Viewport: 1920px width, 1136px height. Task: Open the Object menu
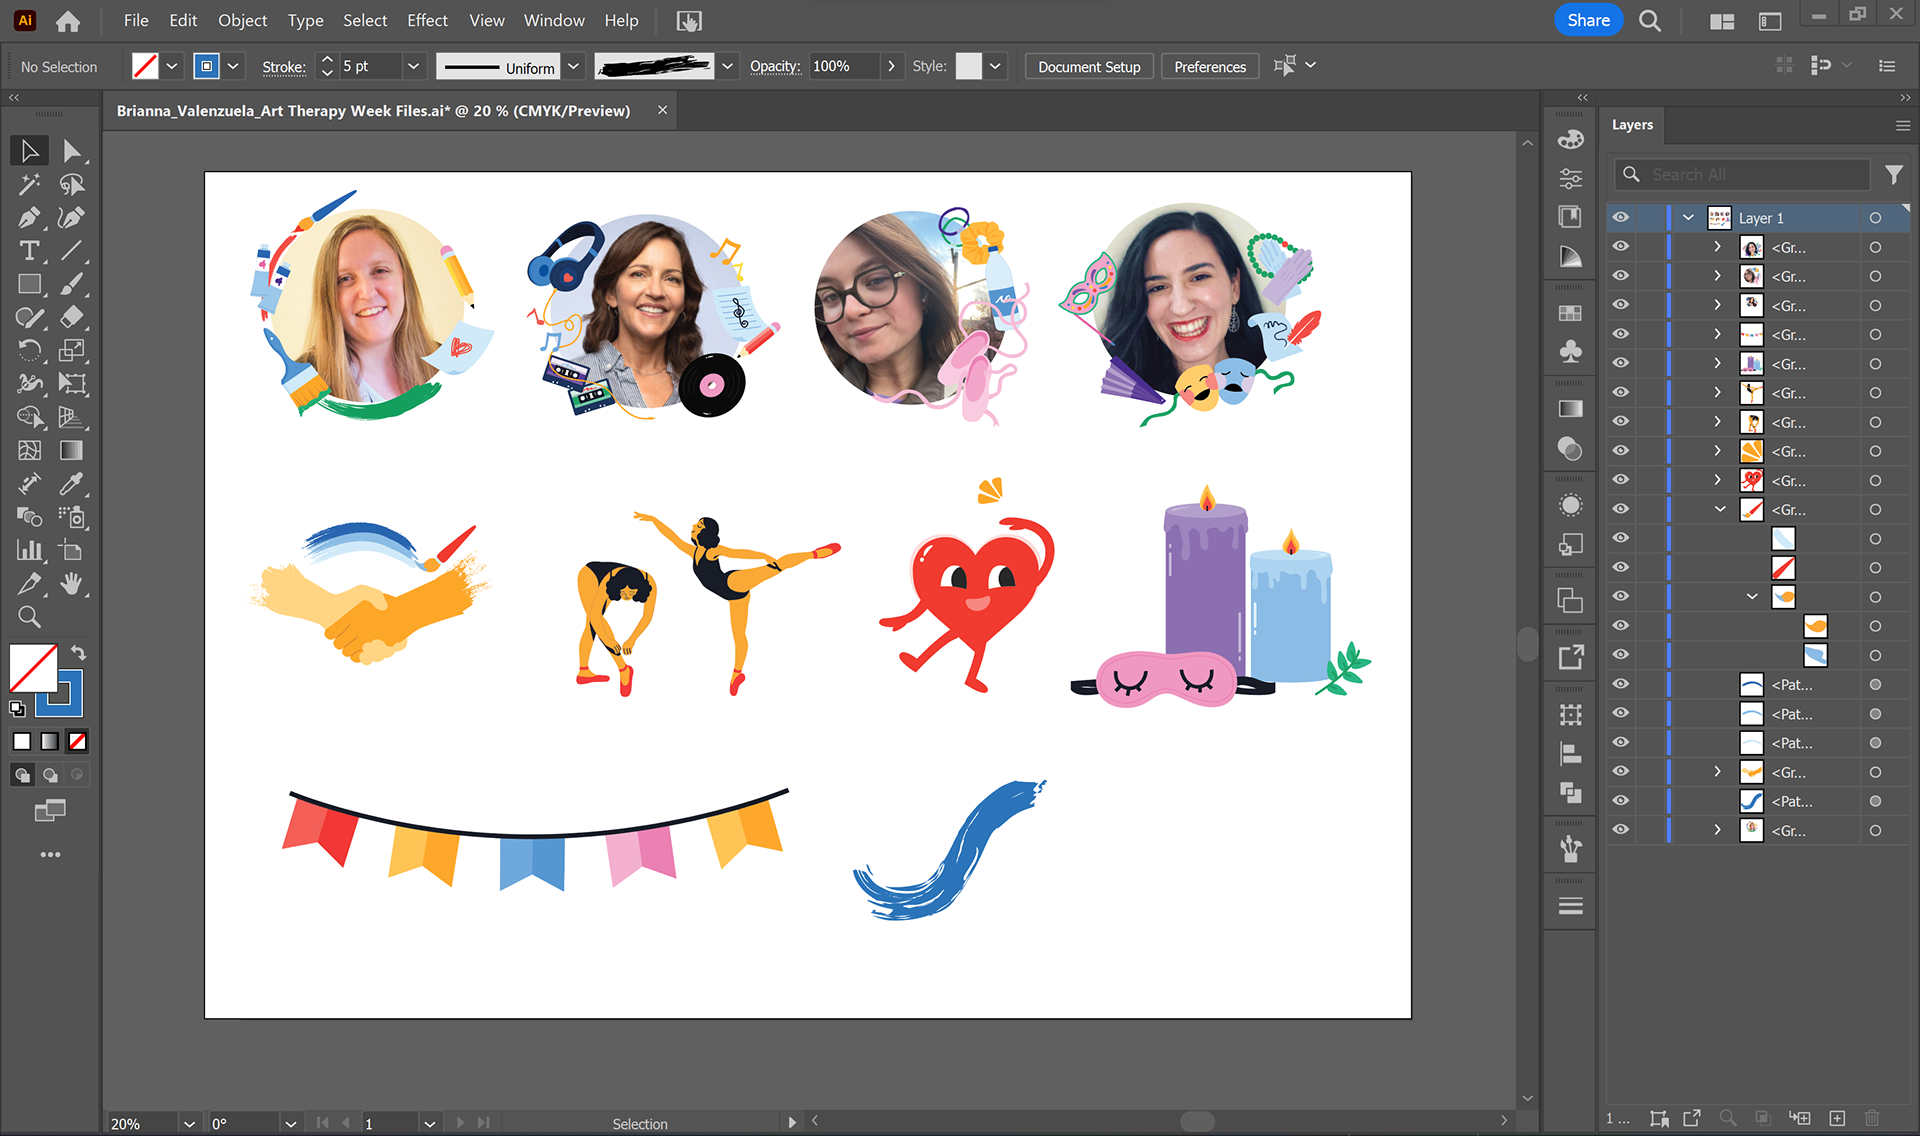[x=243, y=20]
